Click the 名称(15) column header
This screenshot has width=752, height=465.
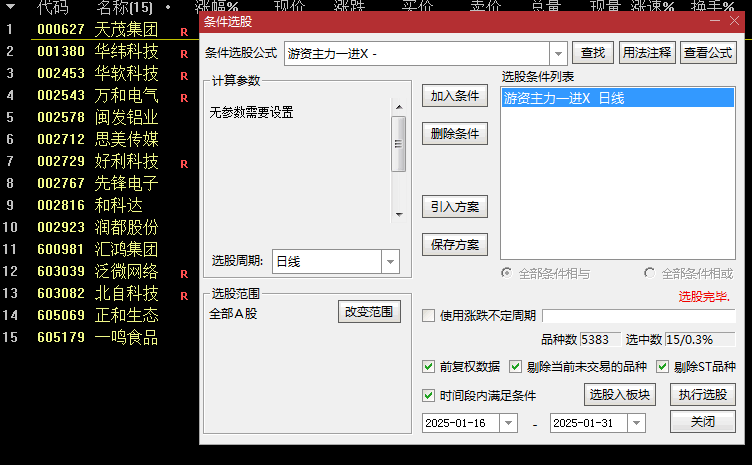tap(124, 7)
